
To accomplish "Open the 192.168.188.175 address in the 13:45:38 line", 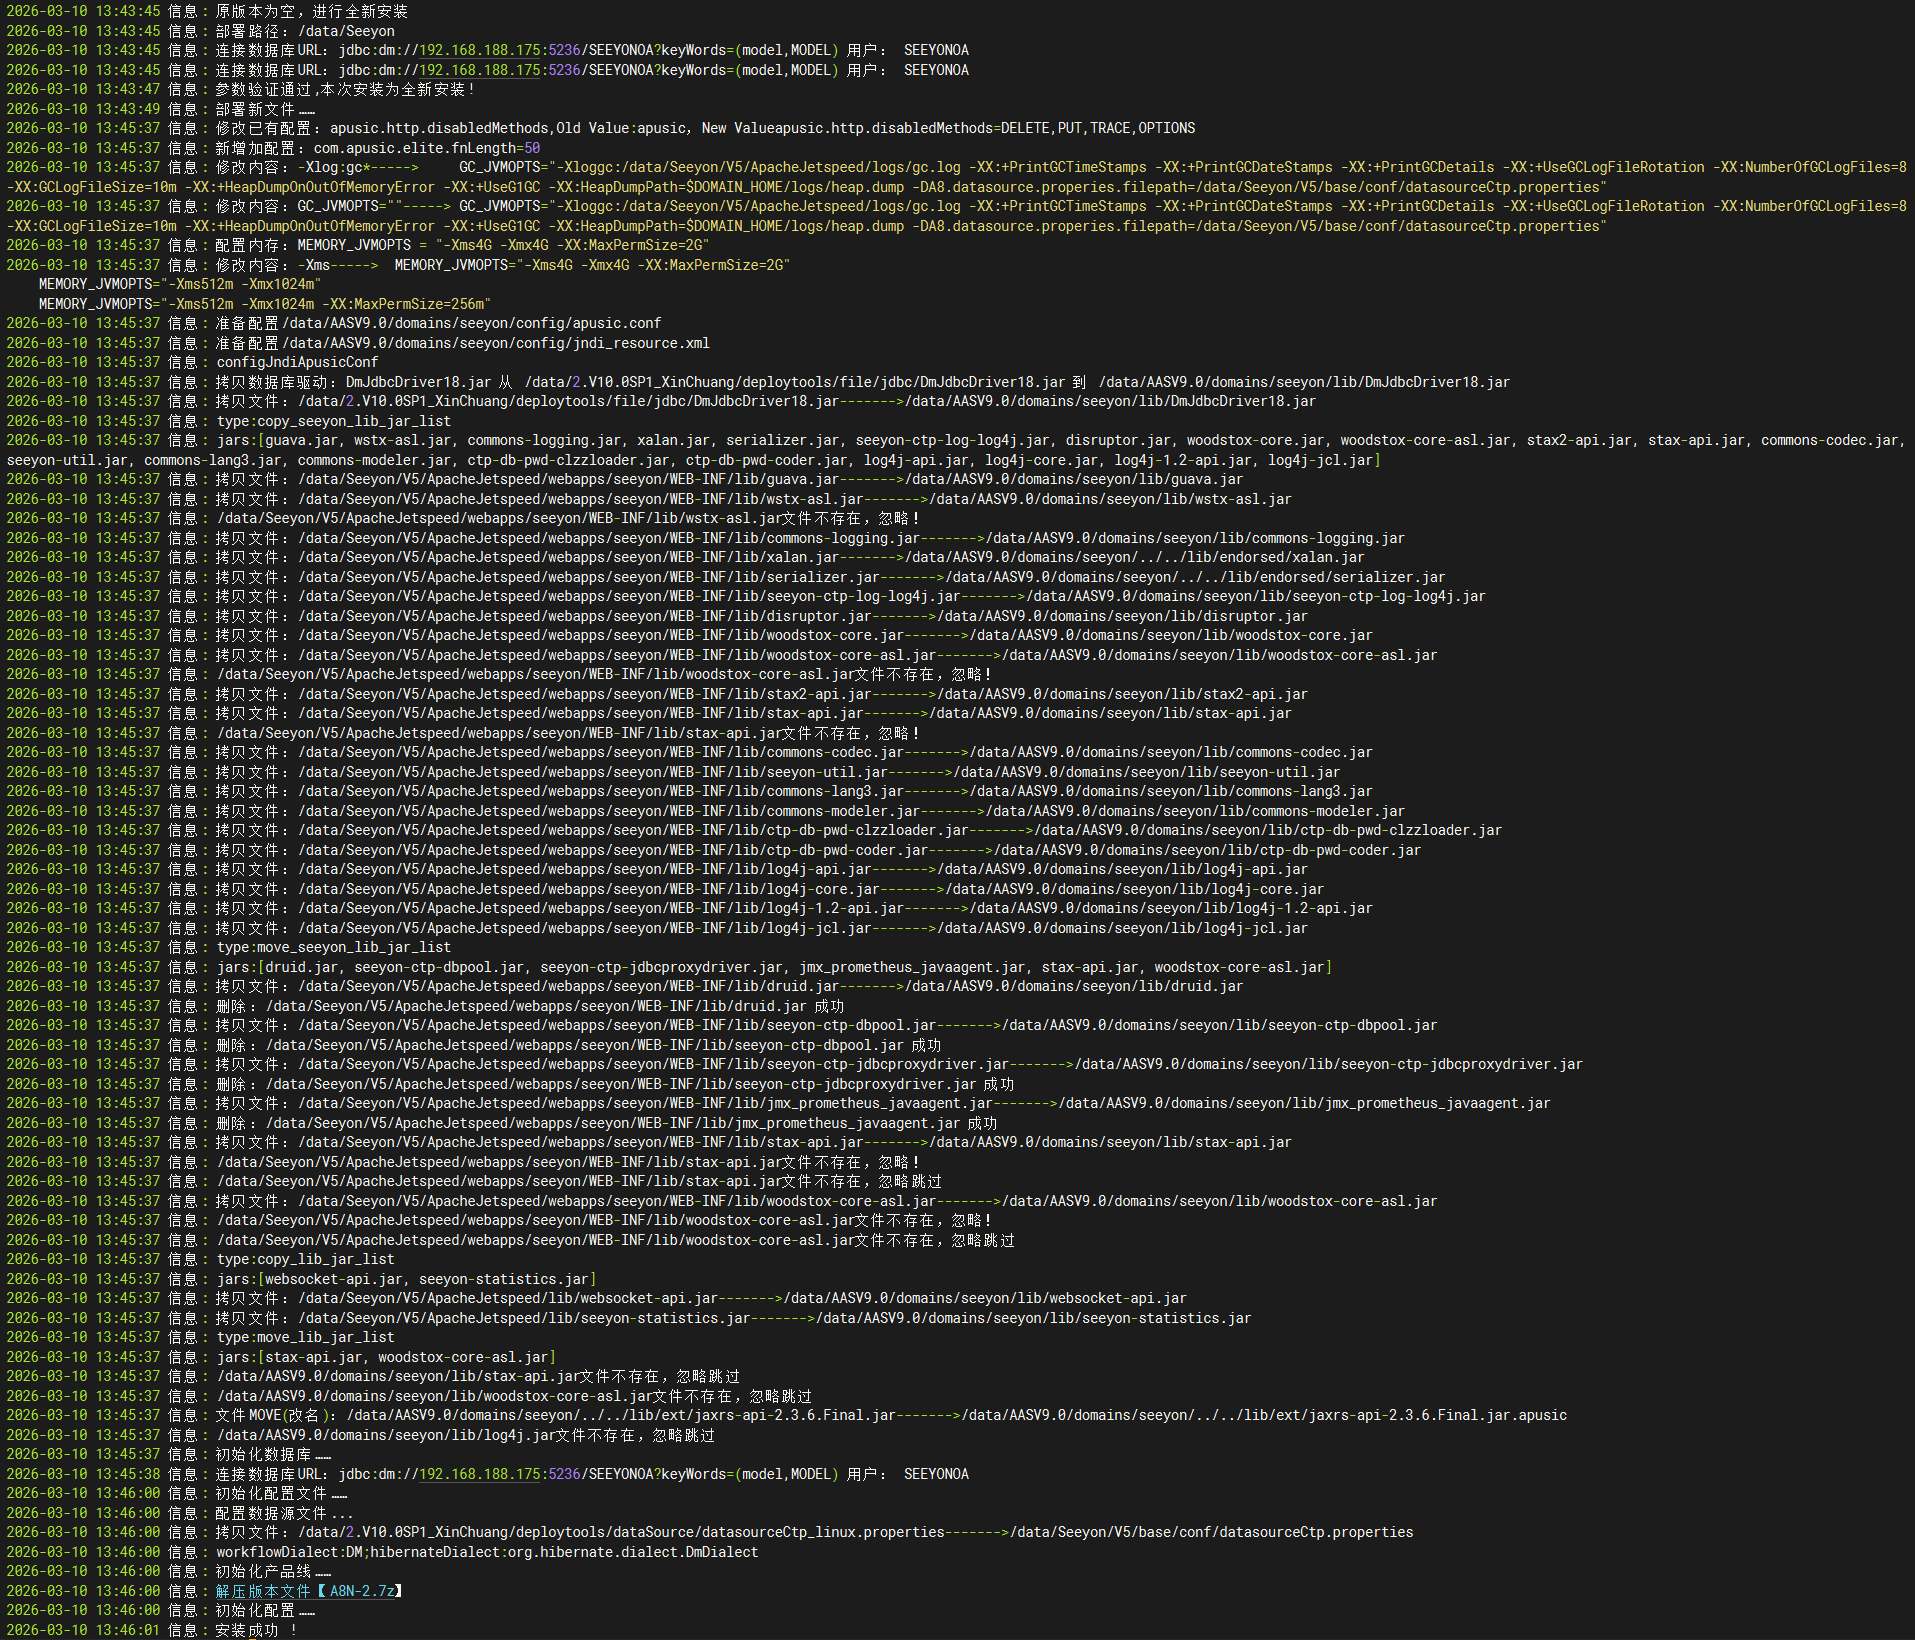I will click(479, 1474).
